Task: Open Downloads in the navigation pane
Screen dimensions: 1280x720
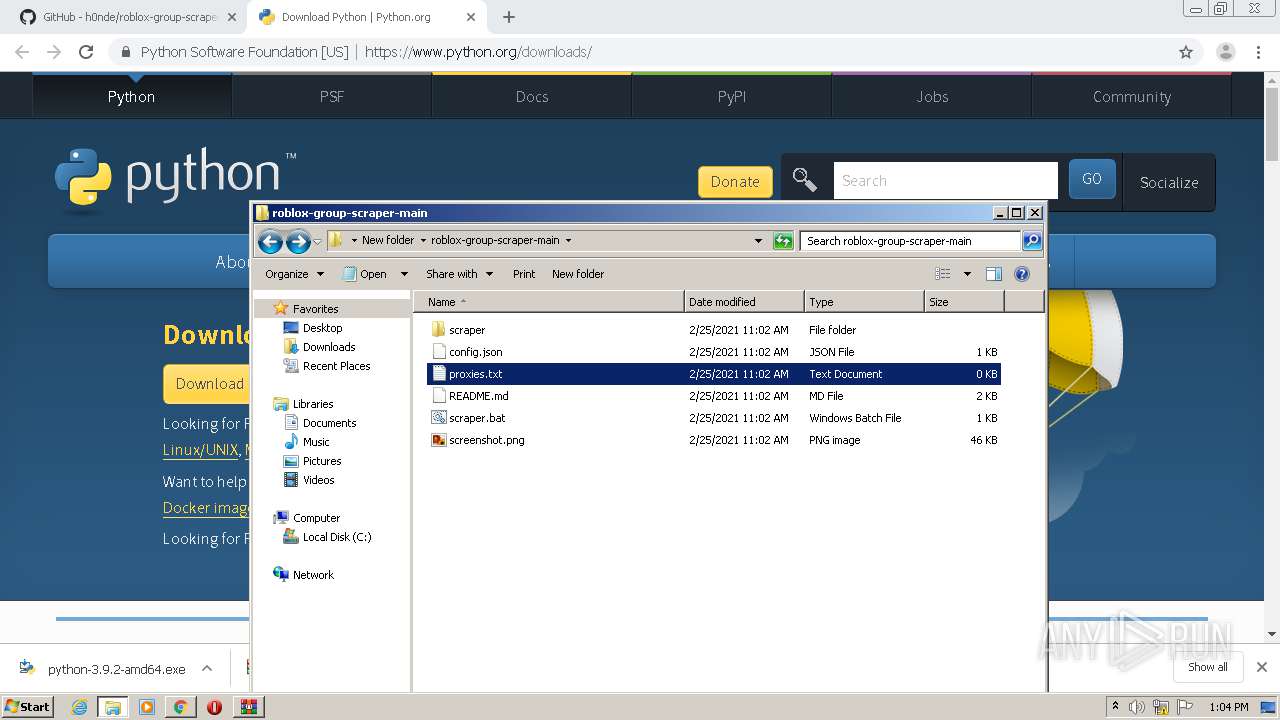Action: coord(329,347)
